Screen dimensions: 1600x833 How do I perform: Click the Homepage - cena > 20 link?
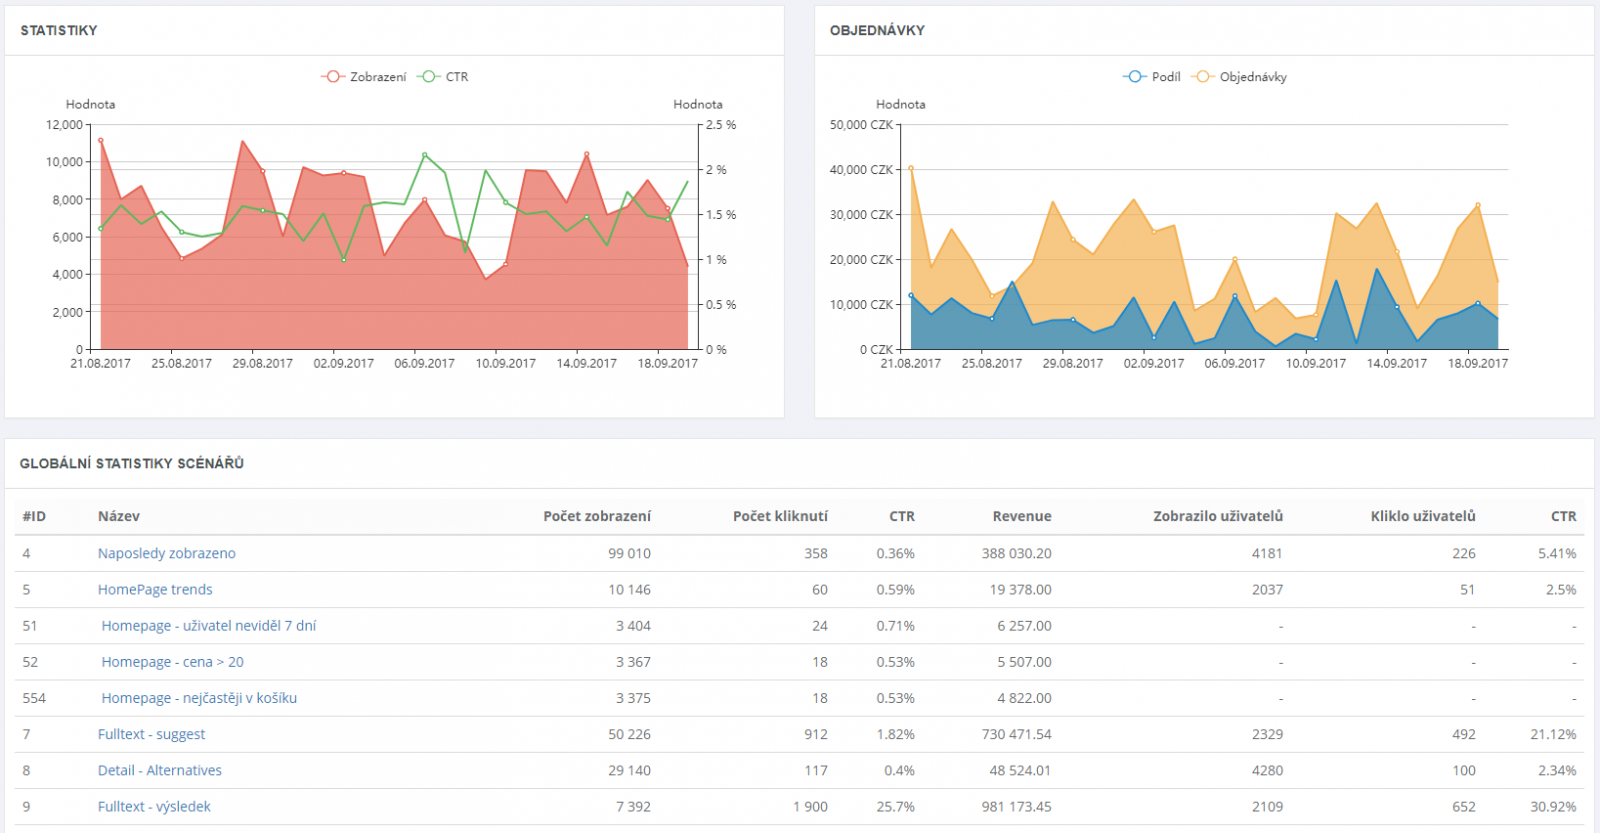tap(172, 662)
